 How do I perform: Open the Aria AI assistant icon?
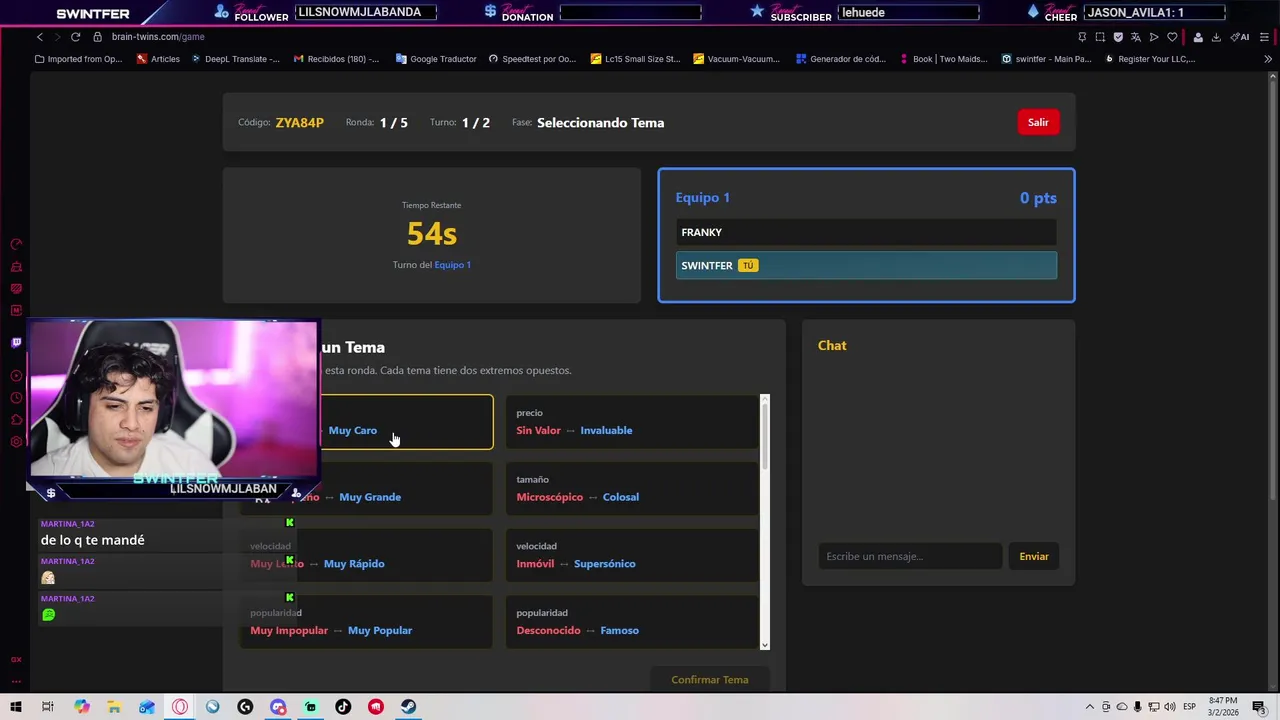point(1240,37)
